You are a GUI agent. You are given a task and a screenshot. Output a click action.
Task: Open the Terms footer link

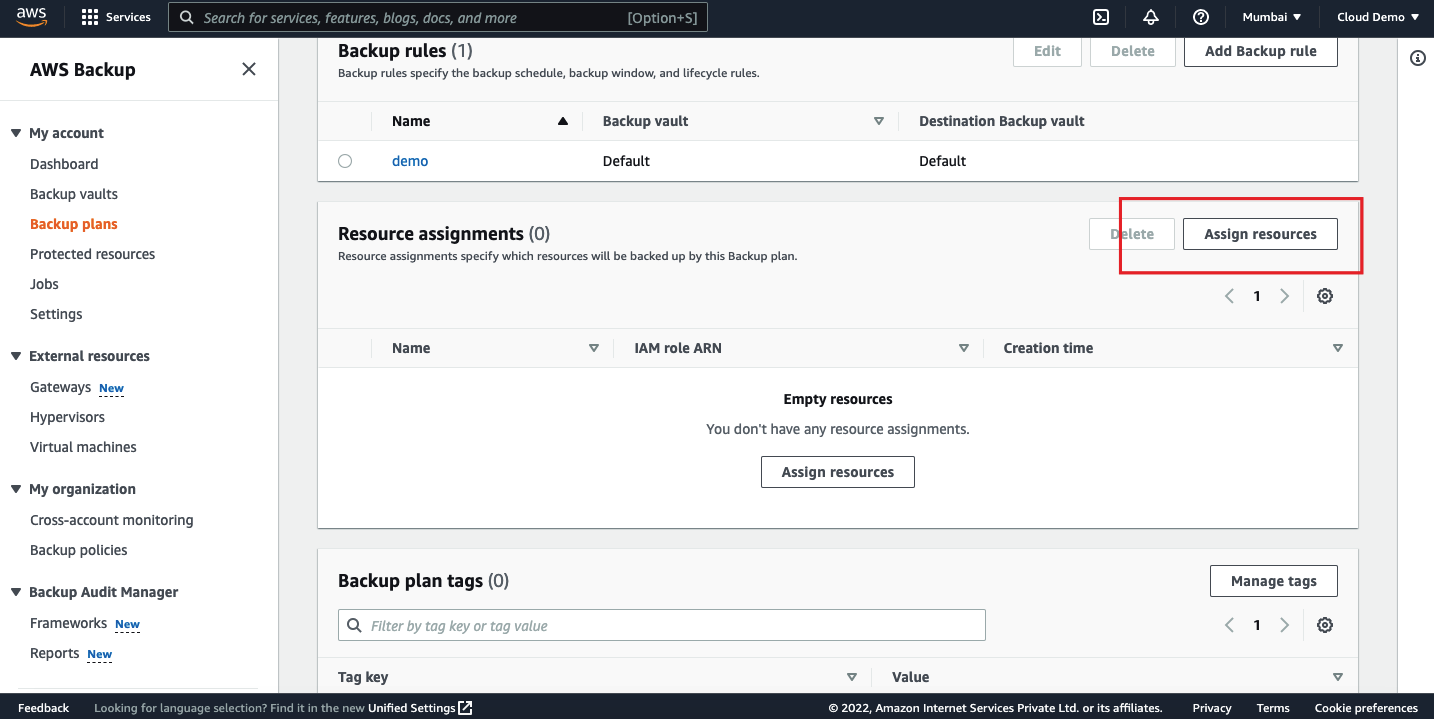pos(1273,708)
